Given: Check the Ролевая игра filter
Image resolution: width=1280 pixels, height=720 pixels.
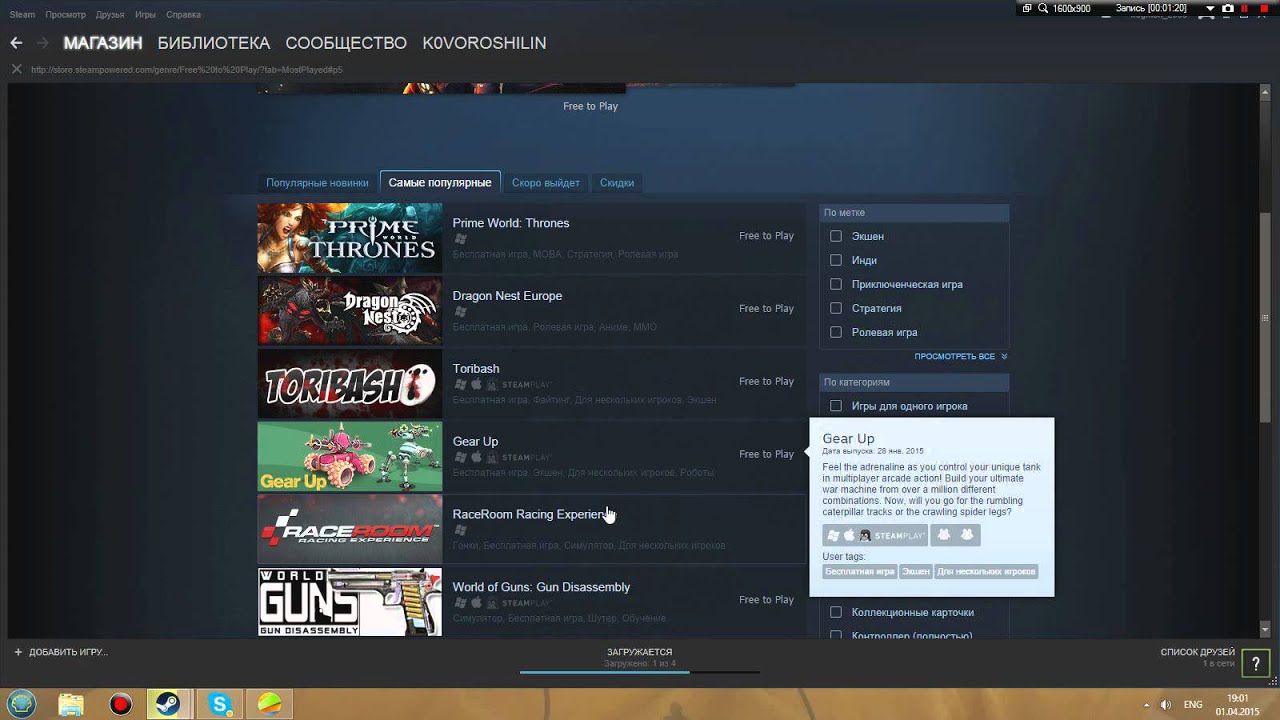Looking at the screenshot, I should coord(836,332).
